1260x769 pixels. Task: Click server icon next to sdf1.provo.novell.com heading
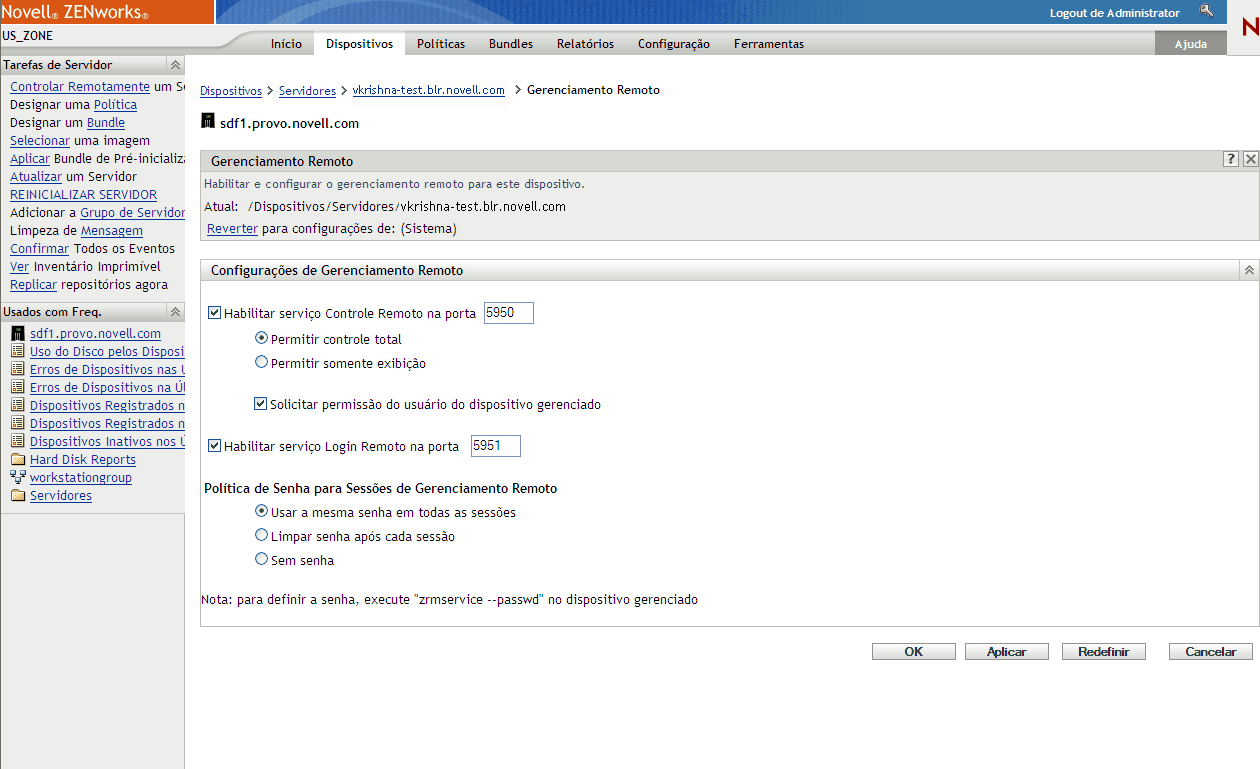(208, 122)
